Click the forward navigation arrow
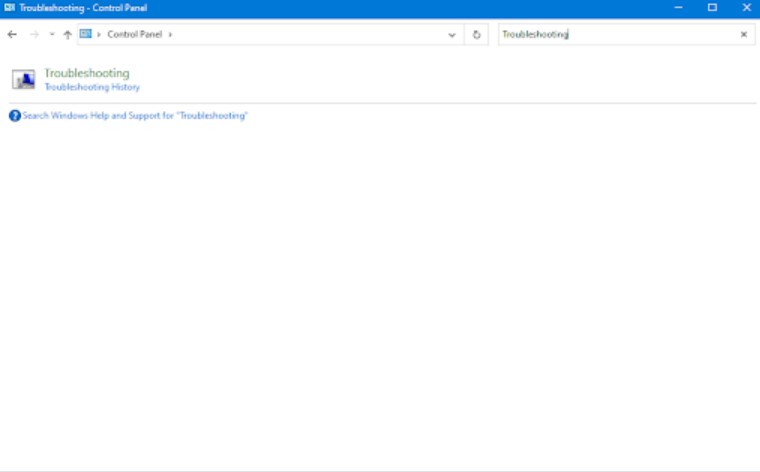The width and height of the screenshot is (760, 472). pos(34,34)
